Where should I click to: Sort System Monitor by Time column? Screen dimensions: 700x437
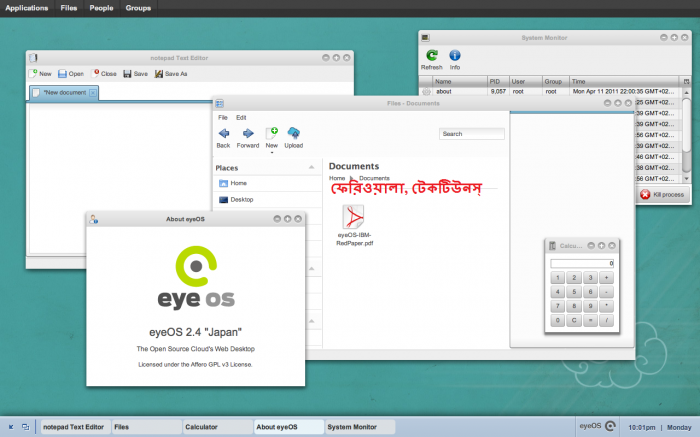coord(624,82)
